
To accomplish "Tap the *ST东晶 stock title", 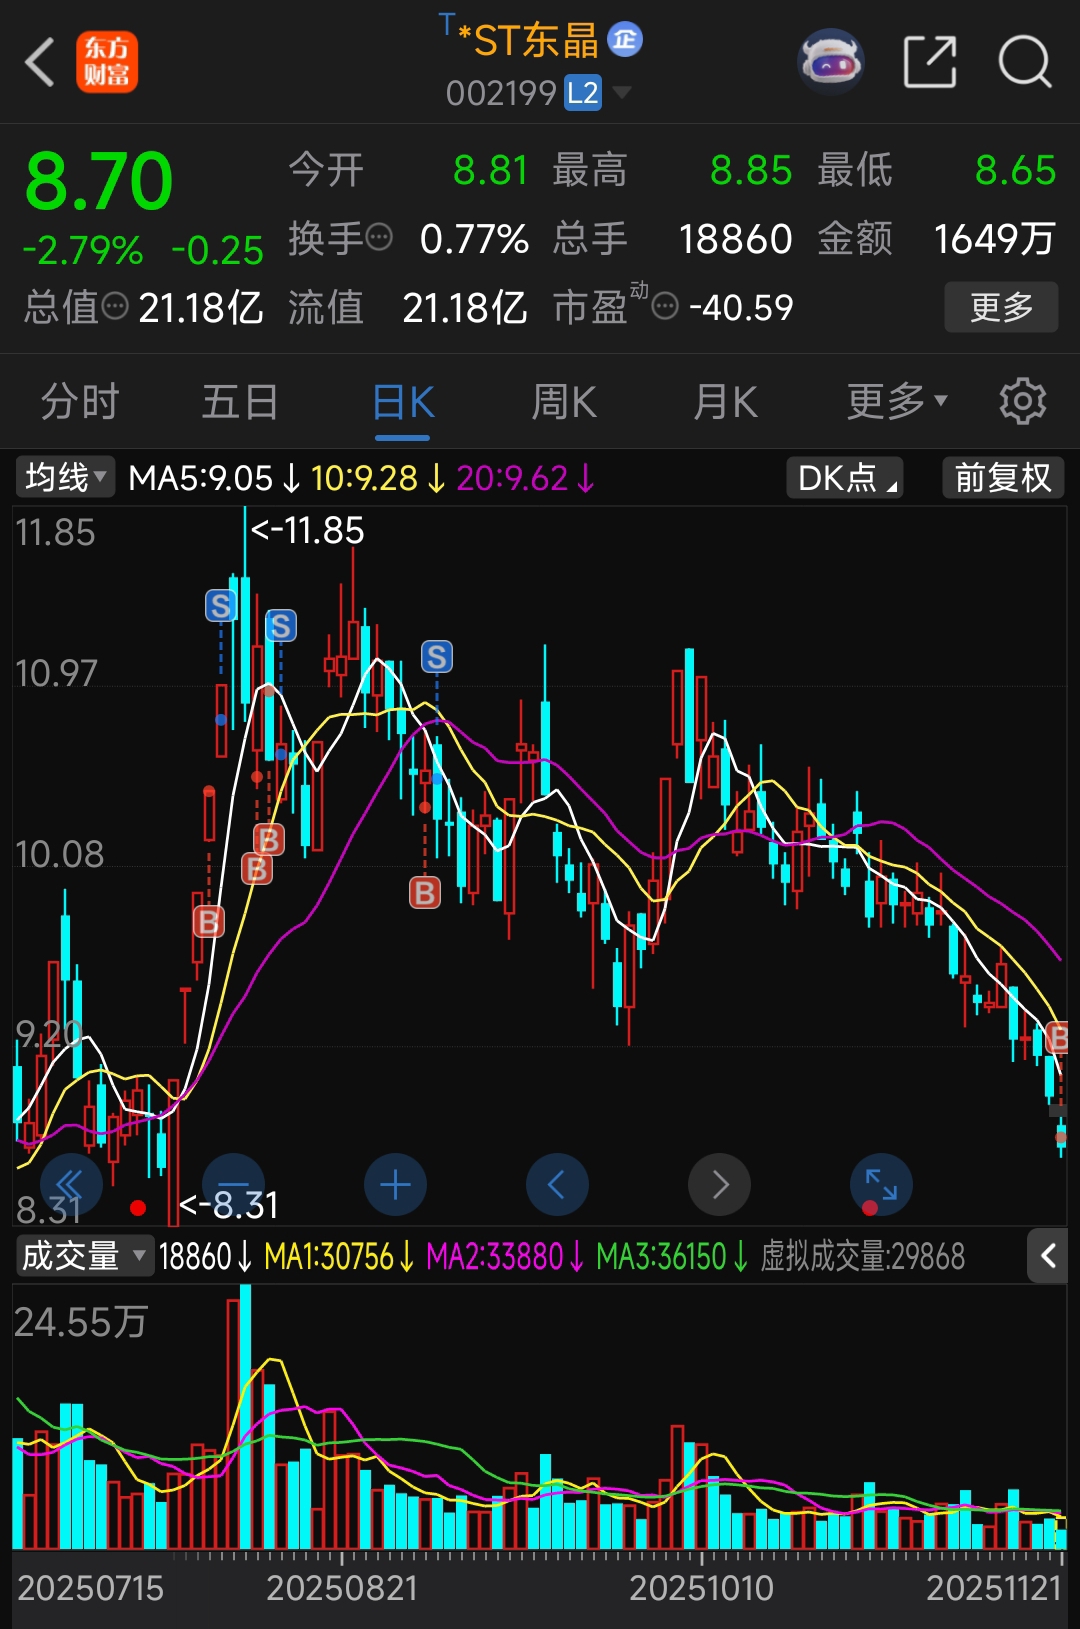I will coord(527,40).
